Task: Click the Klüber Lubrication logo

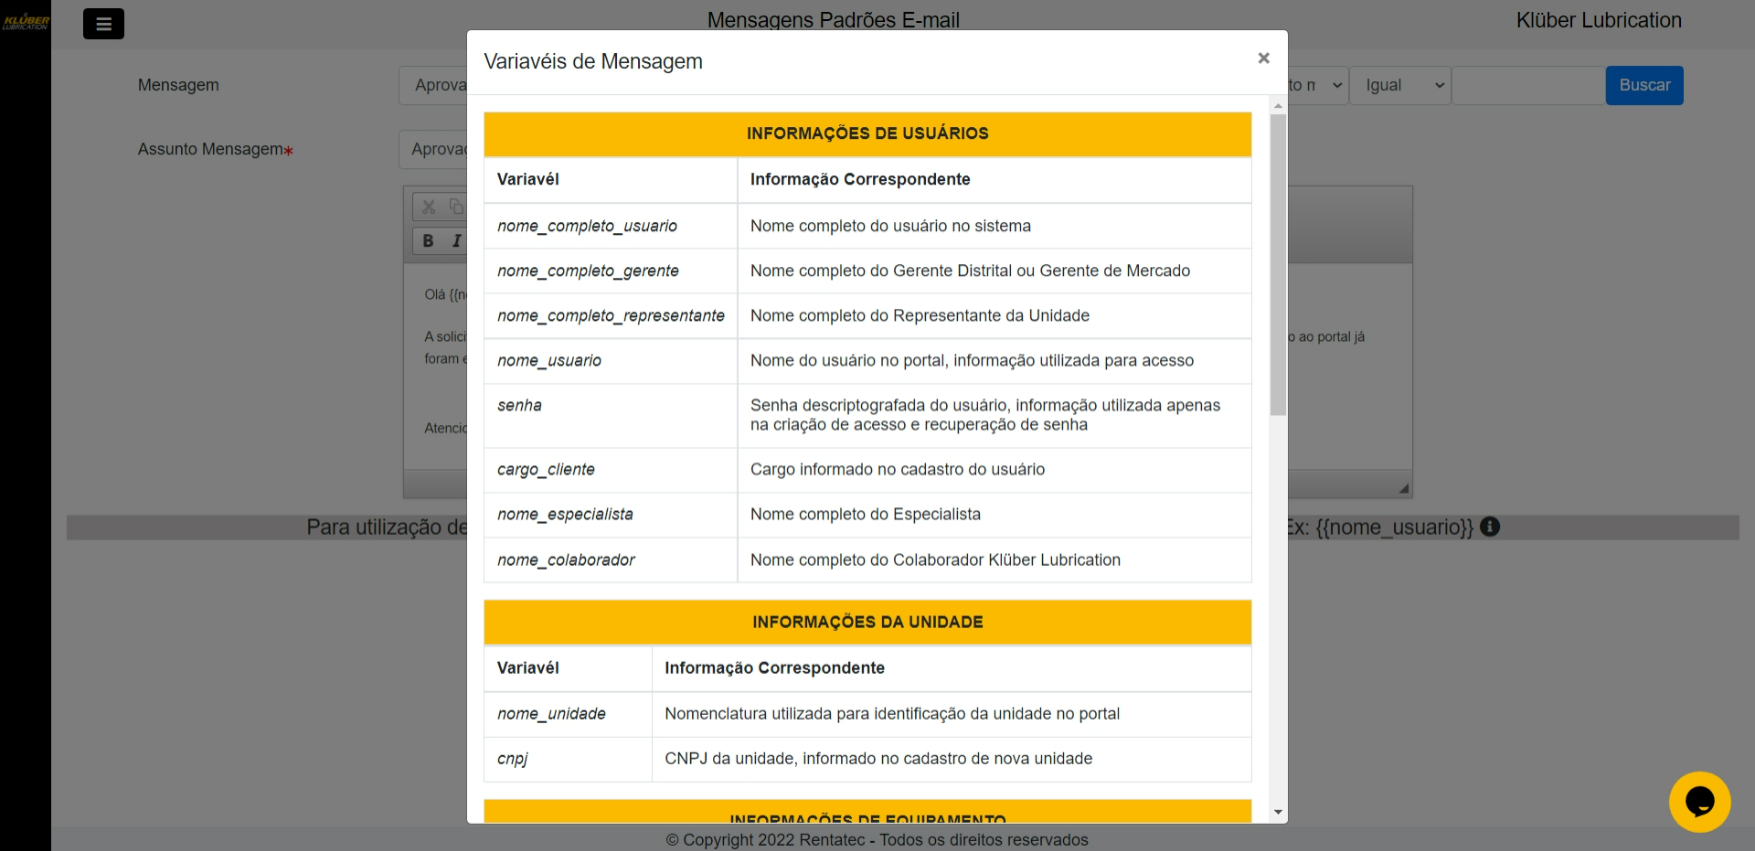Action: coord(25,22)
